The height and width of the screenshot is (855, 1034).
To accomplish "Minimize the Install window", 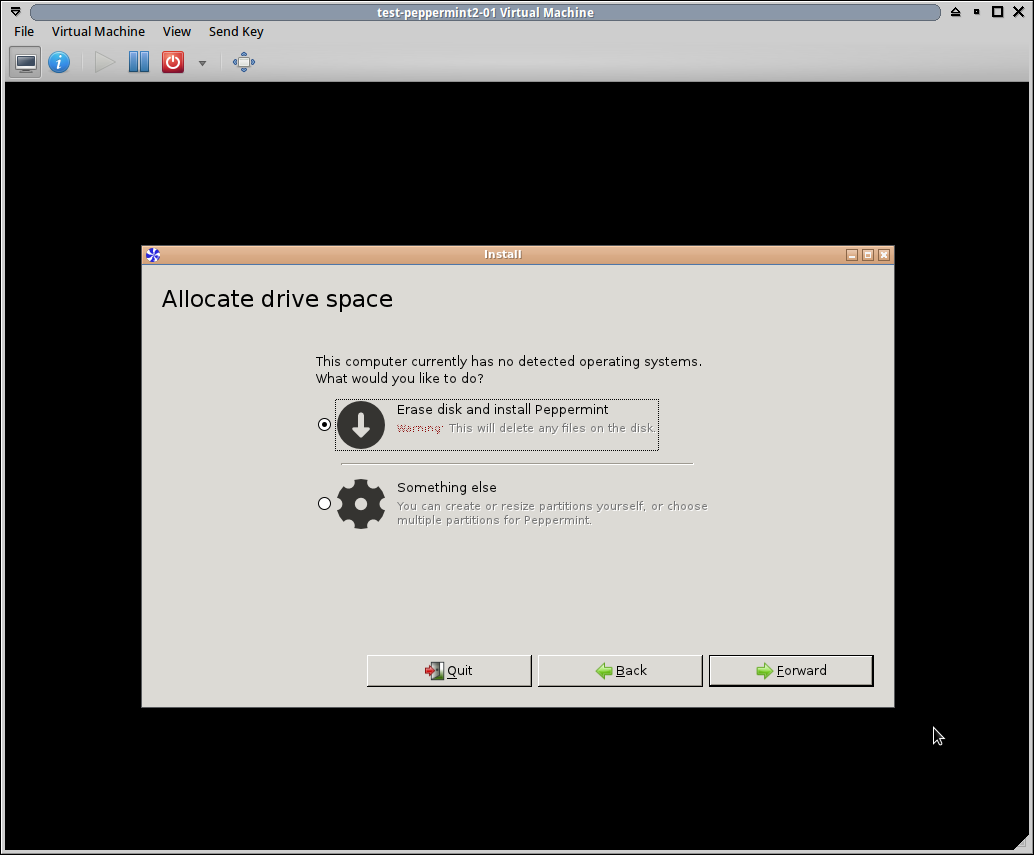I will click(852, 255).
